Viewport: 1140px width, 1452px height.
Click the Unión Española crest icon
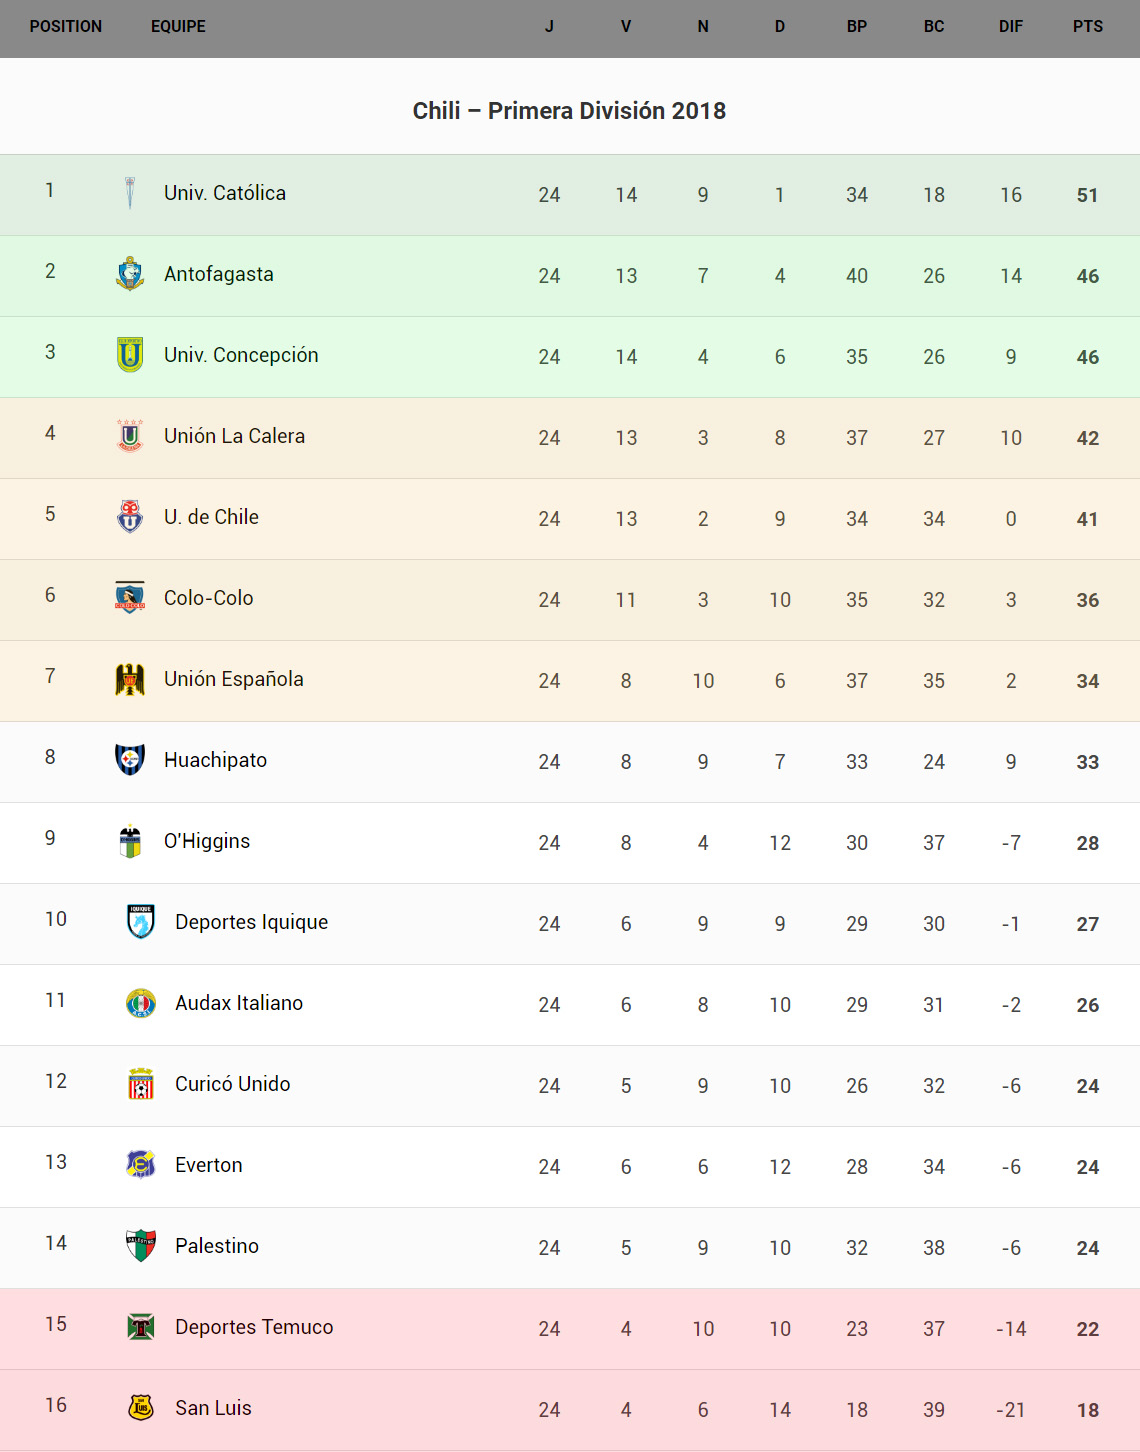[x=130, y=679]
